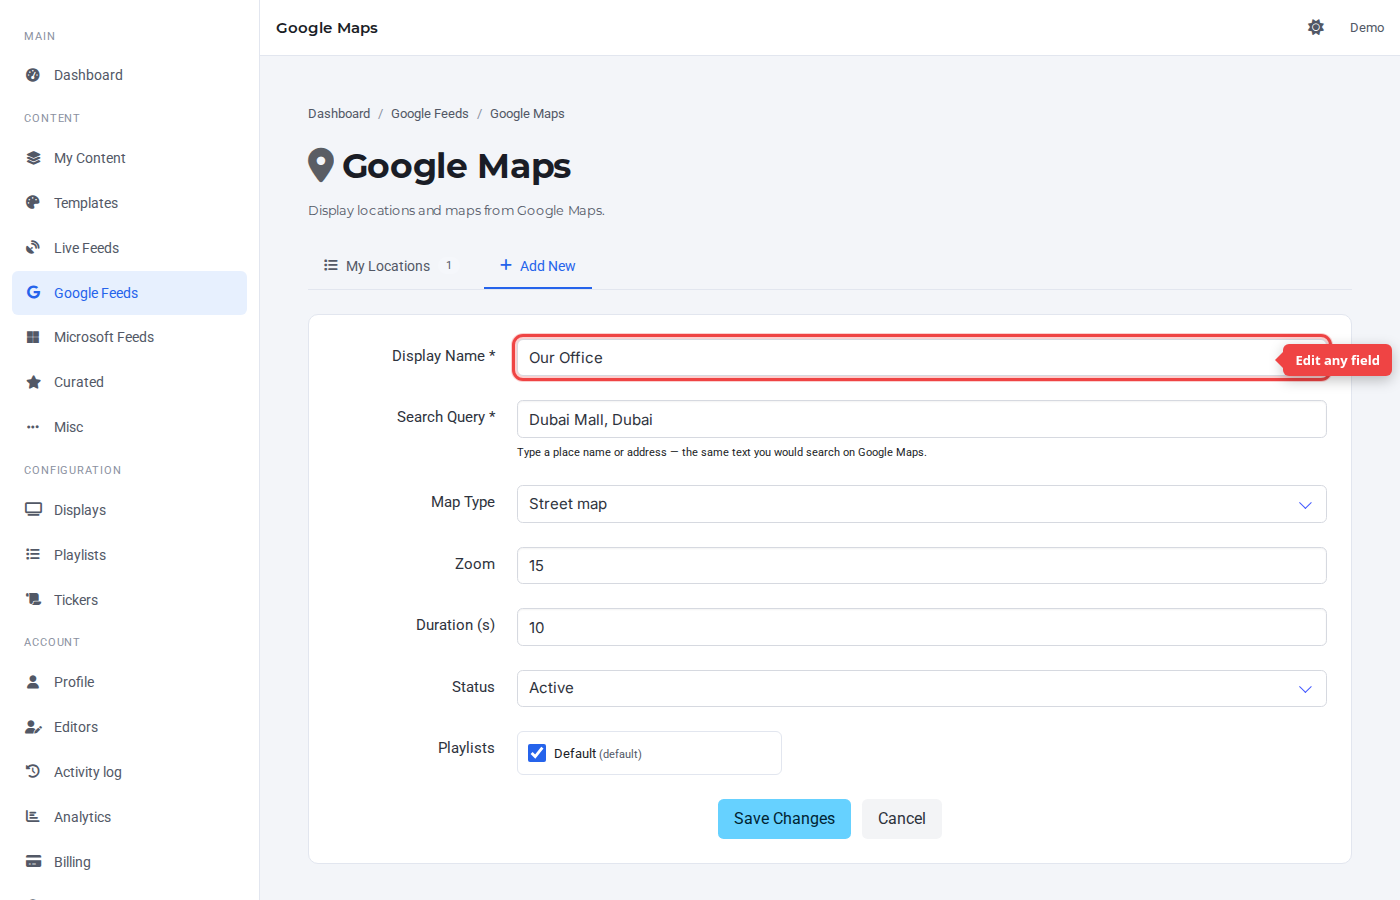The width and height of the screenshot is (1400, 900).
Task: Click the map pin icon beside heading
Action: point(320,166)
